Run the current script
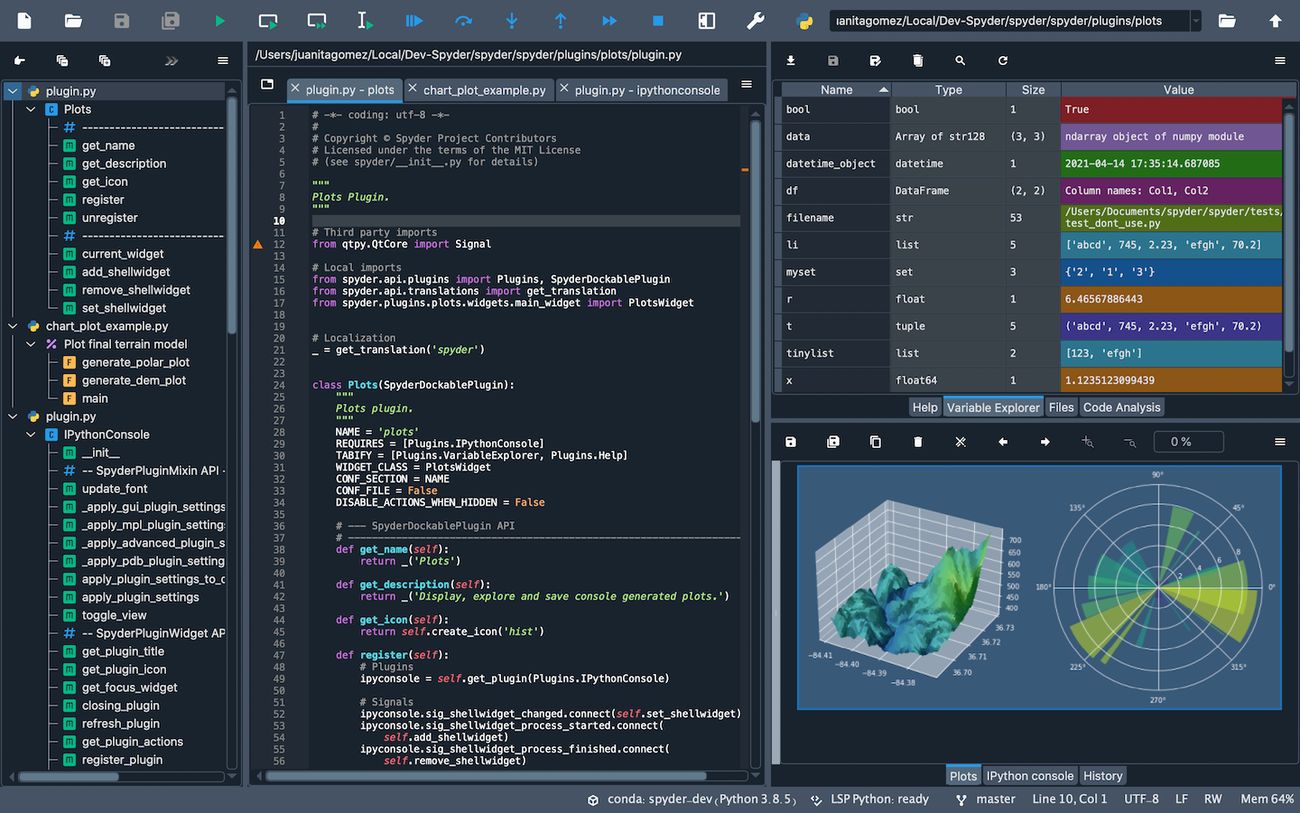1300x813 pixels. click(219, 20)
